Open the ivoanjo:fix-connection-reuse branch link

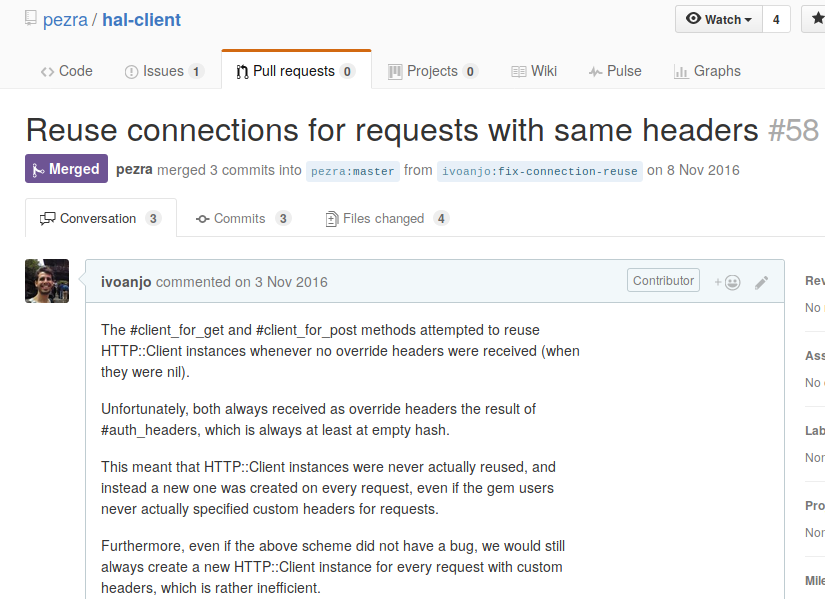tap(539, 172)
